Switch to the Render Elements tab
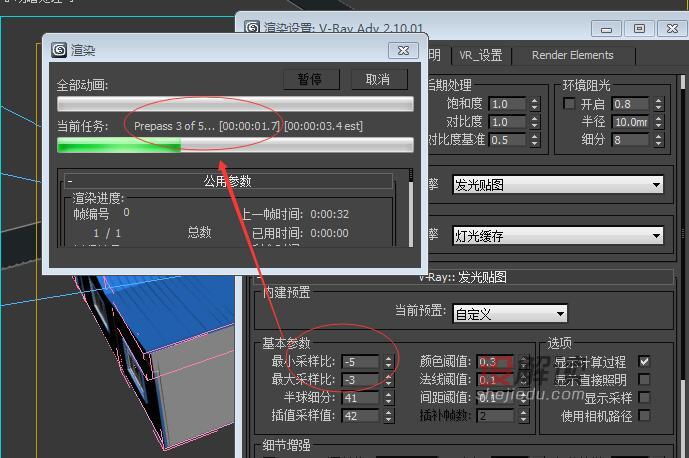Screen dimensions: 689x458 (573, 55)
